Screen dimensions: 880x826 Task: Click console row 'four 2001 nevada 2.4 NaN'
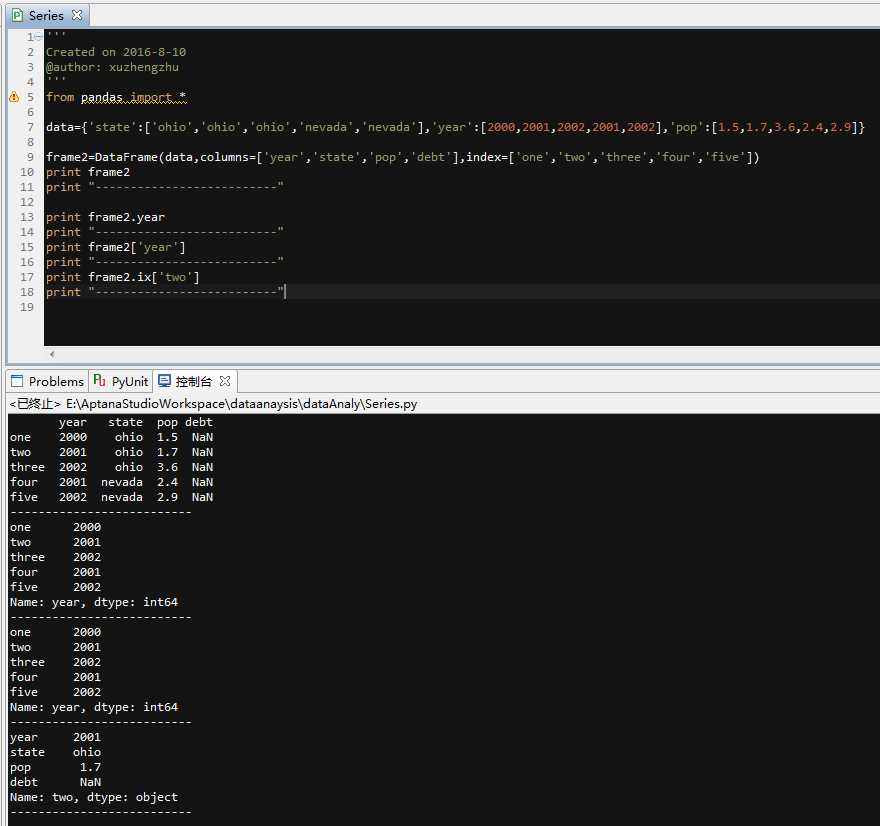[111, 482]
